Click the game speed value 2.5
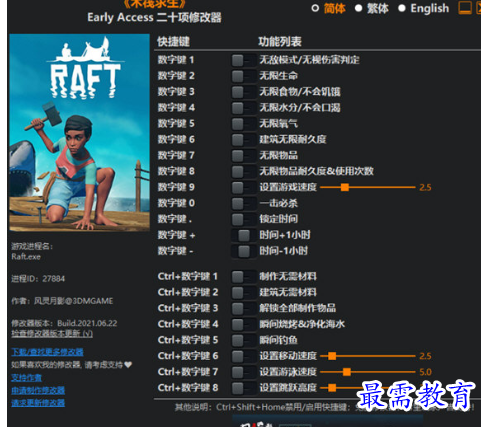Image resolution: width=481 pixels, height=427 pixels. (425, 187)
